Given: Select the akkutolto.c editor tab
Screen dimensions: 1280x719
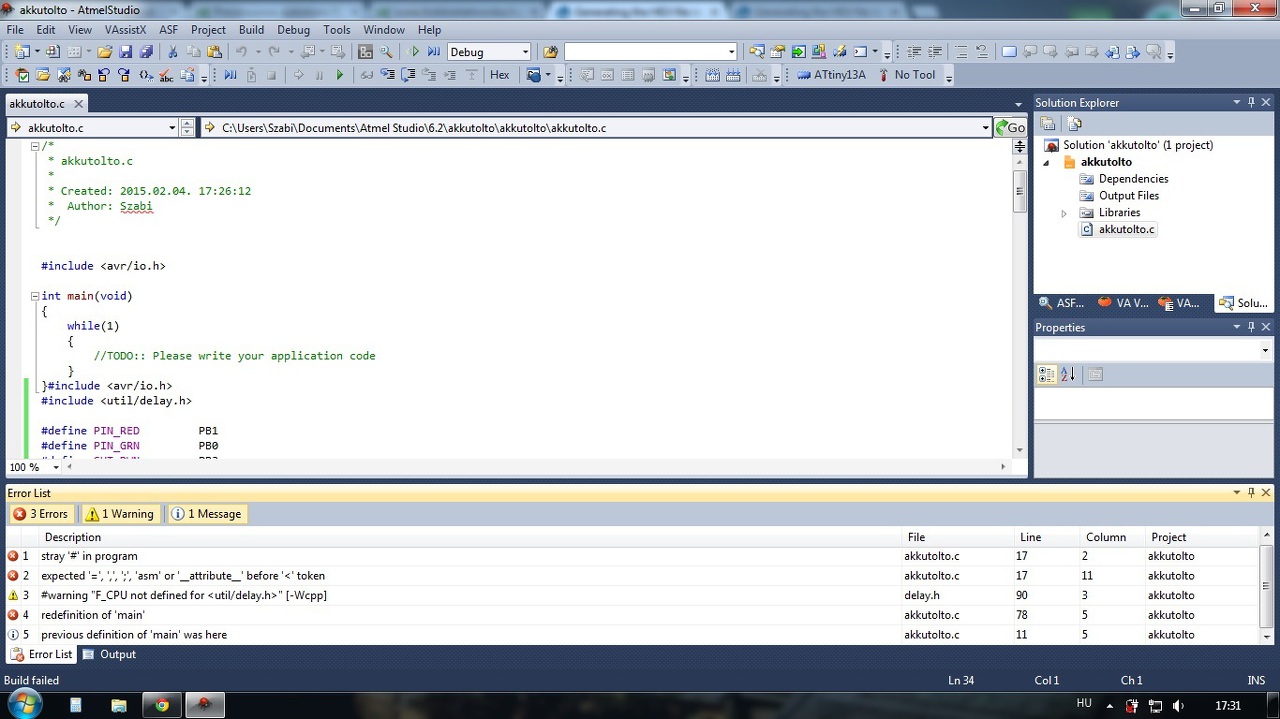Looking at the screenshot, I should coord(37,104).
